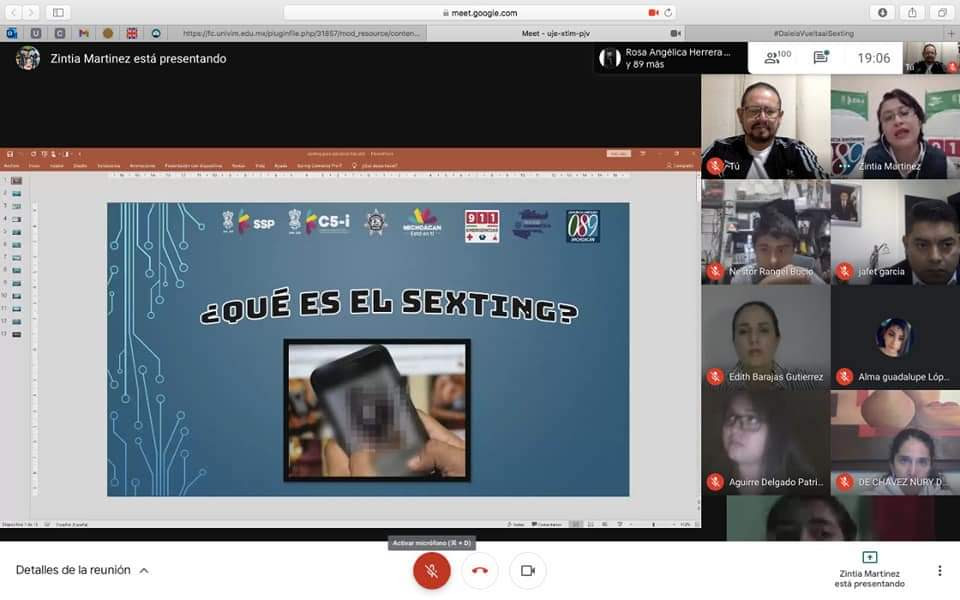Open Safari's downloads button
The height and width of the screenshot is (600, 960).
(x=882, y=12)
